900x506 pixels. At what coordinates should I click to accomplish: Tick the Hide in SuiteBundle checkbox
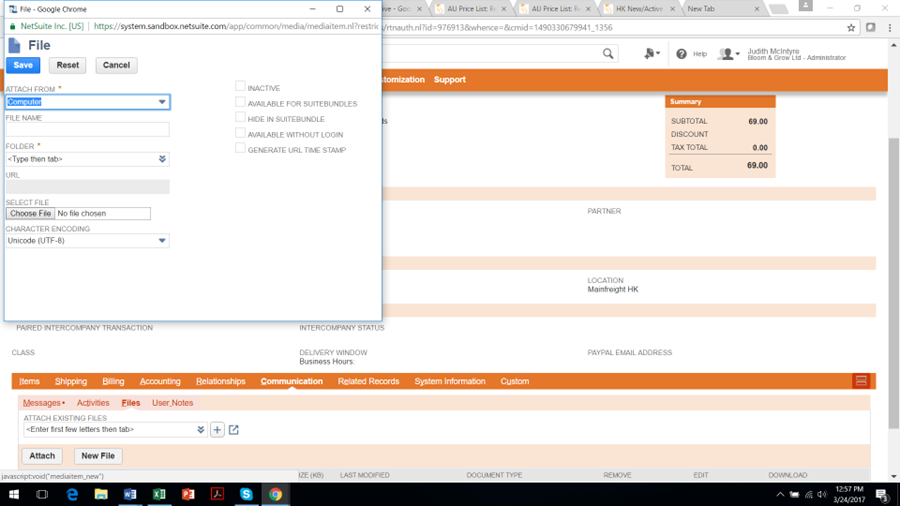point(240,118)
